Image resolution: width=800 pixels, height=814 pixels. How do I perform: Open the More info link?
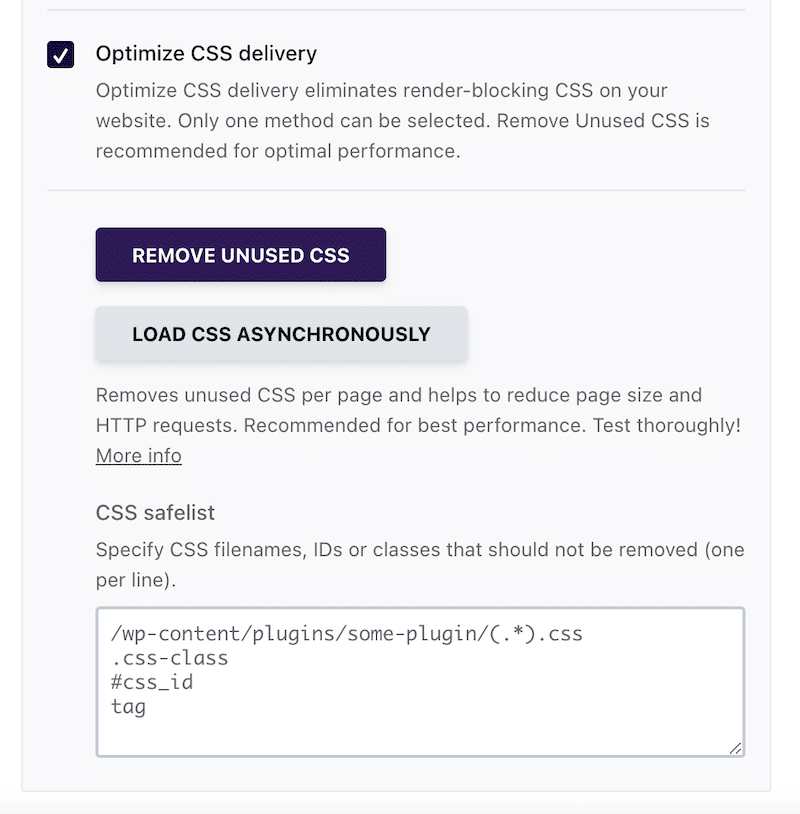(x=138, y=455)
